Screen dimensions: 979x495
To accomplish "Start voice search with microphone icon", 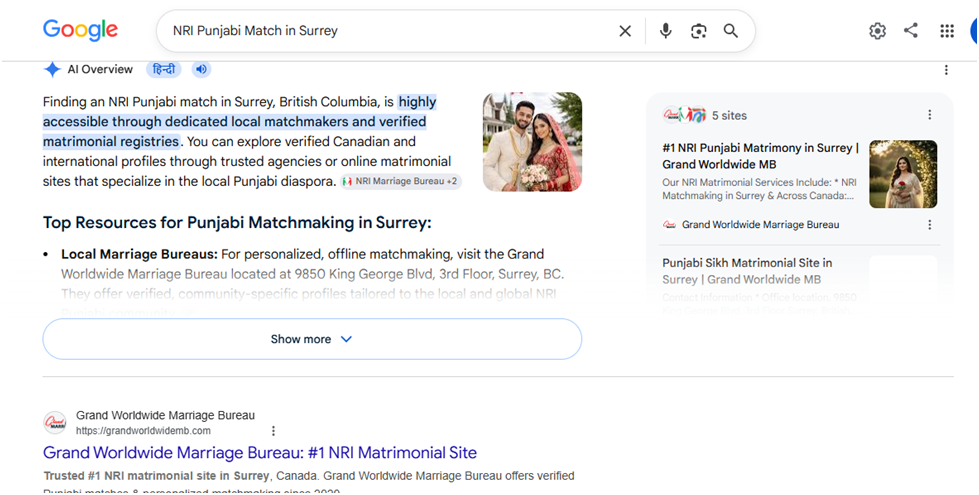I will pyautogui.click(x=666, y=31).
